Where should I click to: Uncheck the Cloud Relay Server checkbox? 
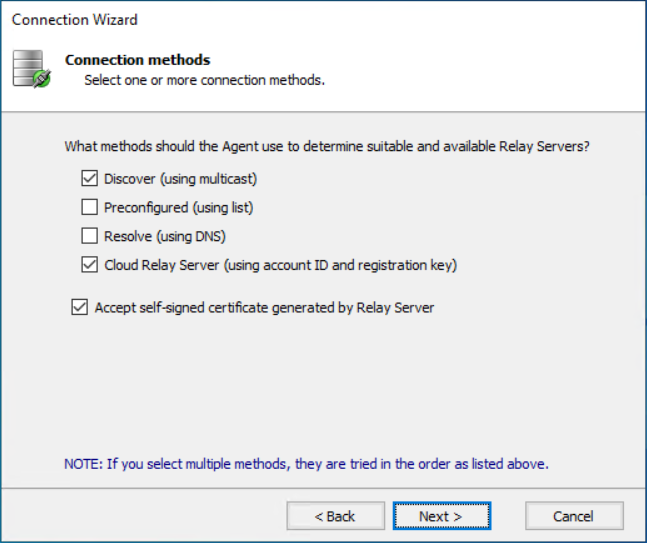point(88,265)
